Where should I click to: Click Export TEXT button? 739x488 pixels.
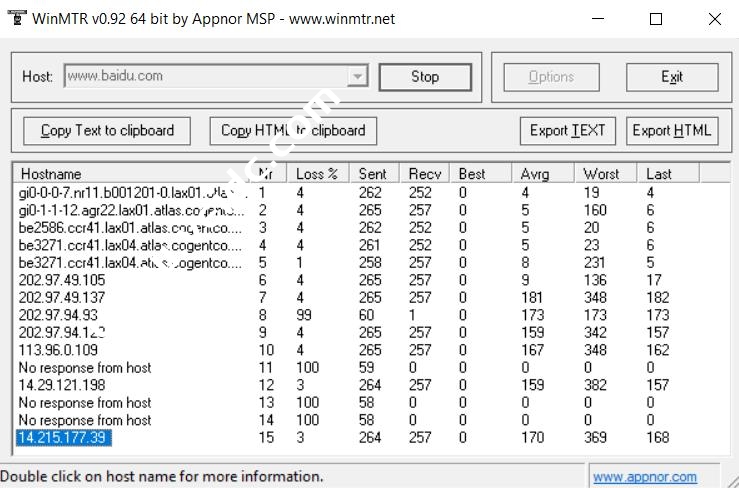coord(567,130)
